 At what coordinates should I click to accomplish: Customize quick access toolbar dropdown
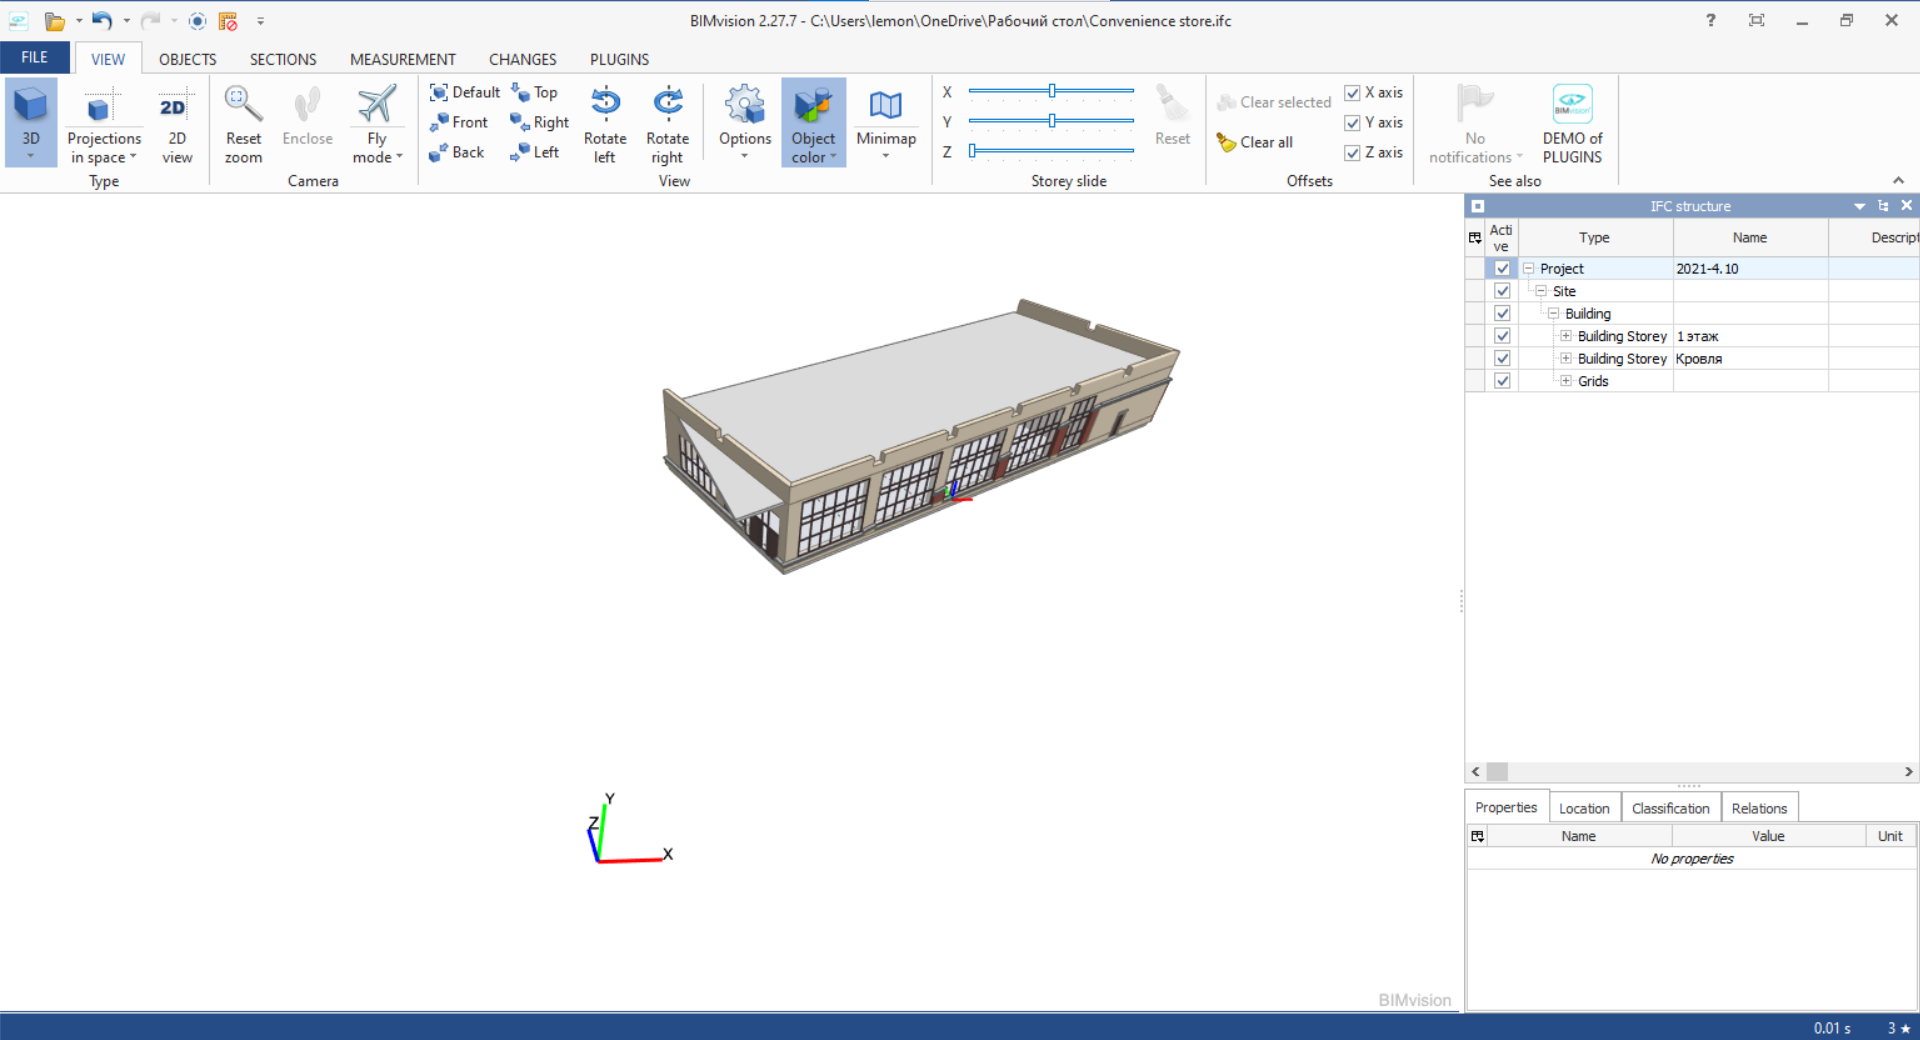pyautogui.click(x=260, y=20)
